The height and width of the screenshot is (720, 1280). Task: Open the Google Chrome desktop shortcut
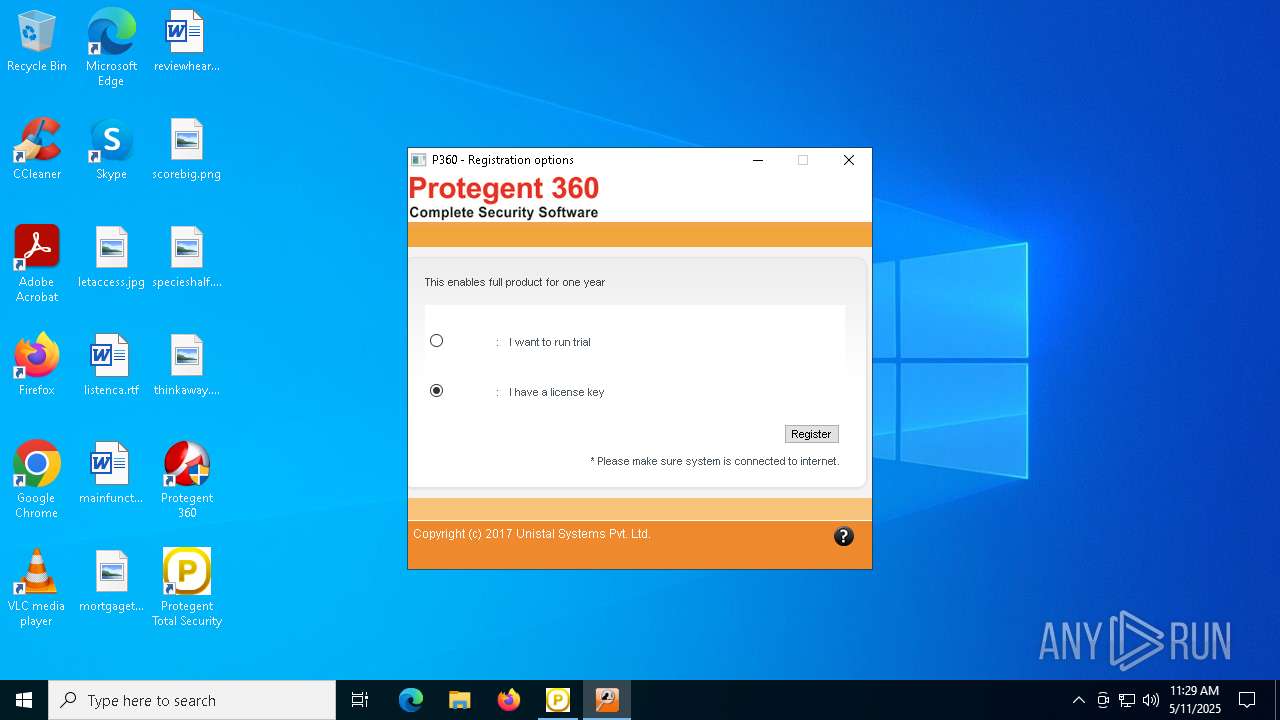pos(37,480)
